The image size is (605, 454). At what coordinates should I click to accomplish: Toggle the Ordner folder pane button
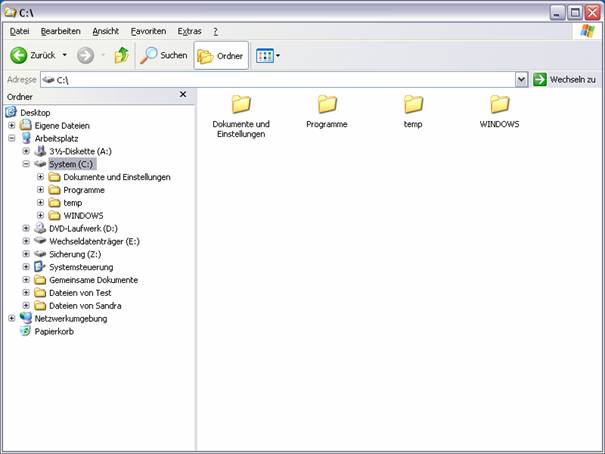coord(221,56)
